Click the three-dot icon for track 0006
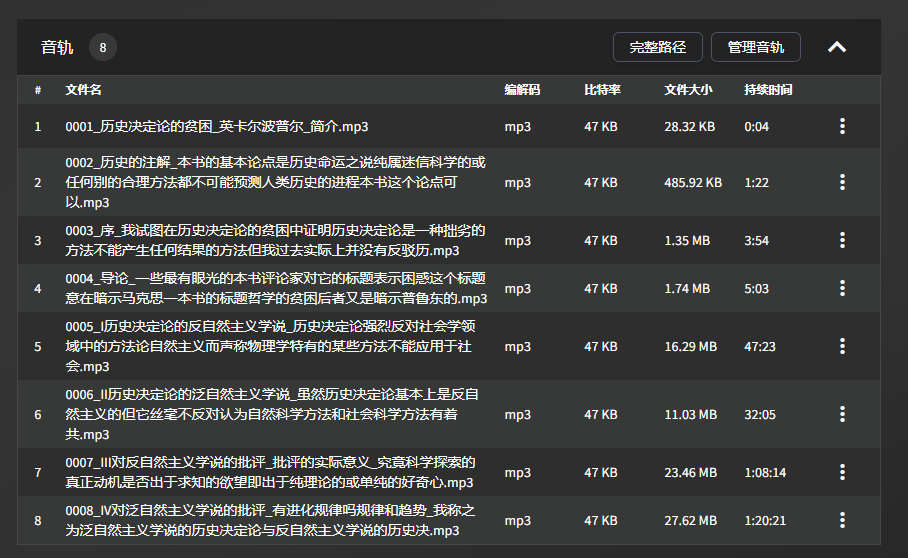 [842, 414]
